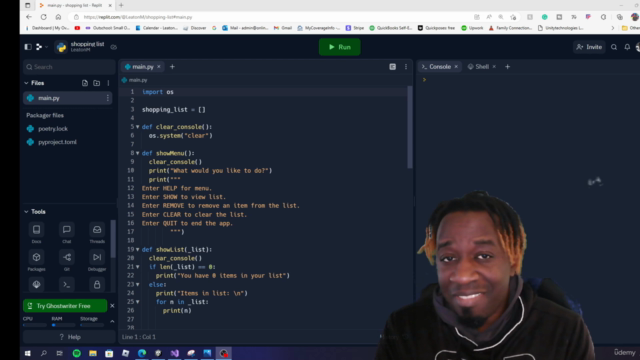Image resolution: width=640 pixels, height=360 pixels.
Task: Click the CPU usage bar
Action: (35, 325)
